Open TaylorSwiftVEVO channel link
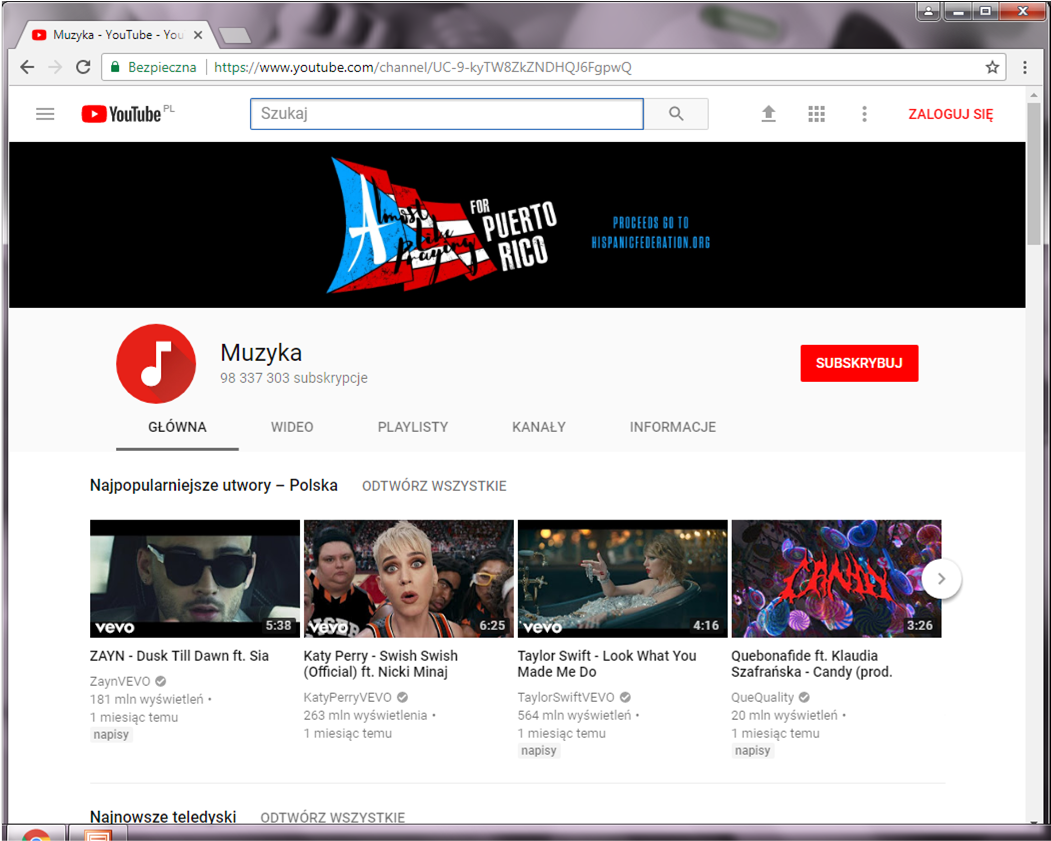The image size is (1051, 841). [x=566, y=698]
